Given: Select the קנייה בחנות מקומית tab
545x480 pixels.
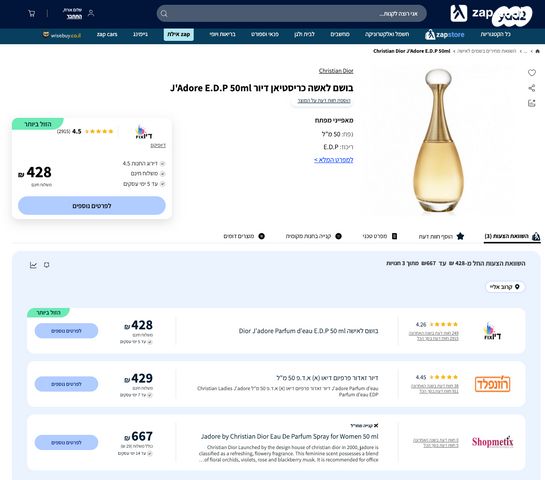Looking at the screenshot, I should (314, 236).
